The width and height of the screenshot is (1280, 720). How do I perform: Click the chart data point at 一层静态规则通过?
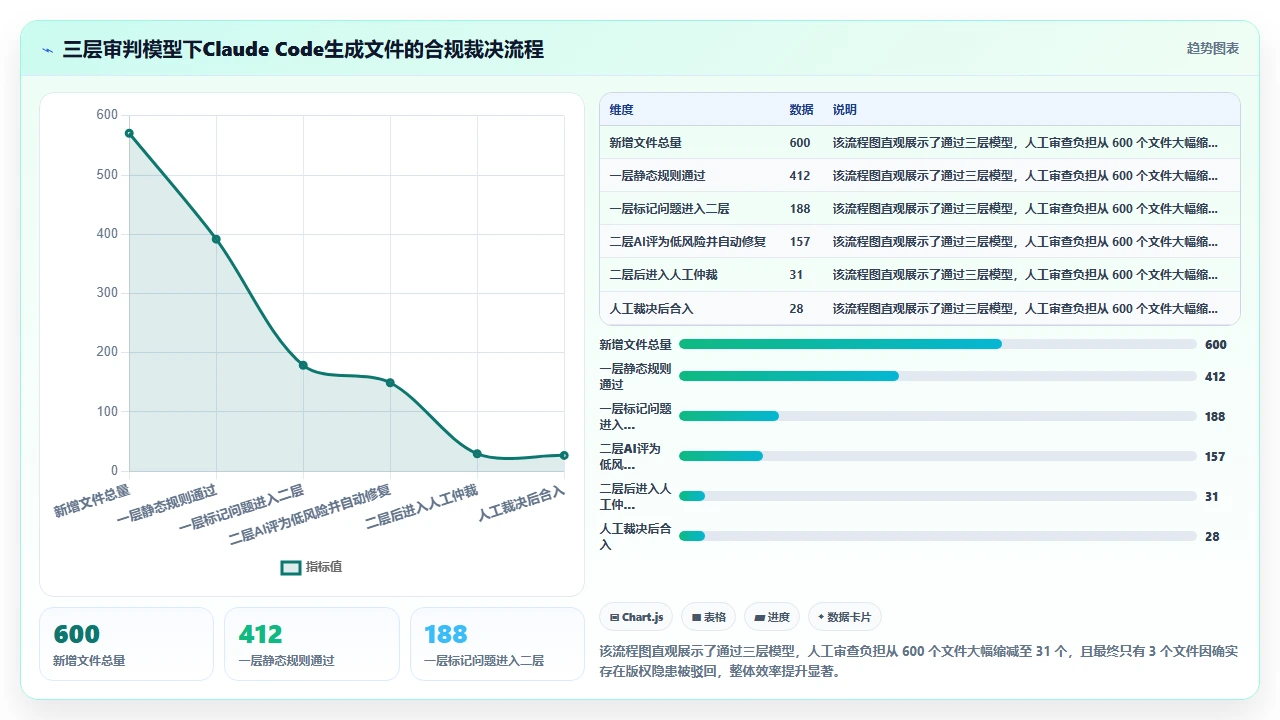point(216,239)
